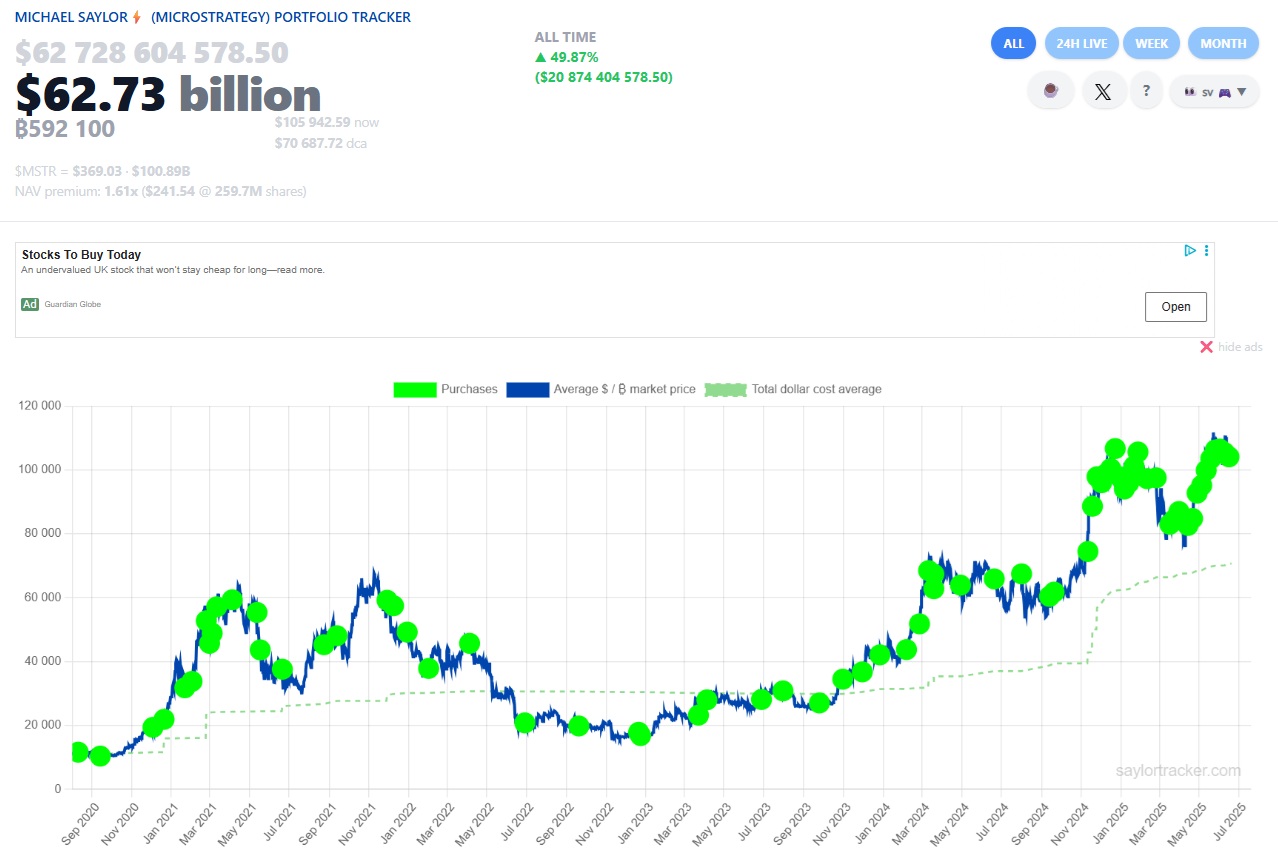The height and width of the screenshot is (861, 1278).
Task: Toggle the blue Average market price swatch
Action: [x=528, y=389]
